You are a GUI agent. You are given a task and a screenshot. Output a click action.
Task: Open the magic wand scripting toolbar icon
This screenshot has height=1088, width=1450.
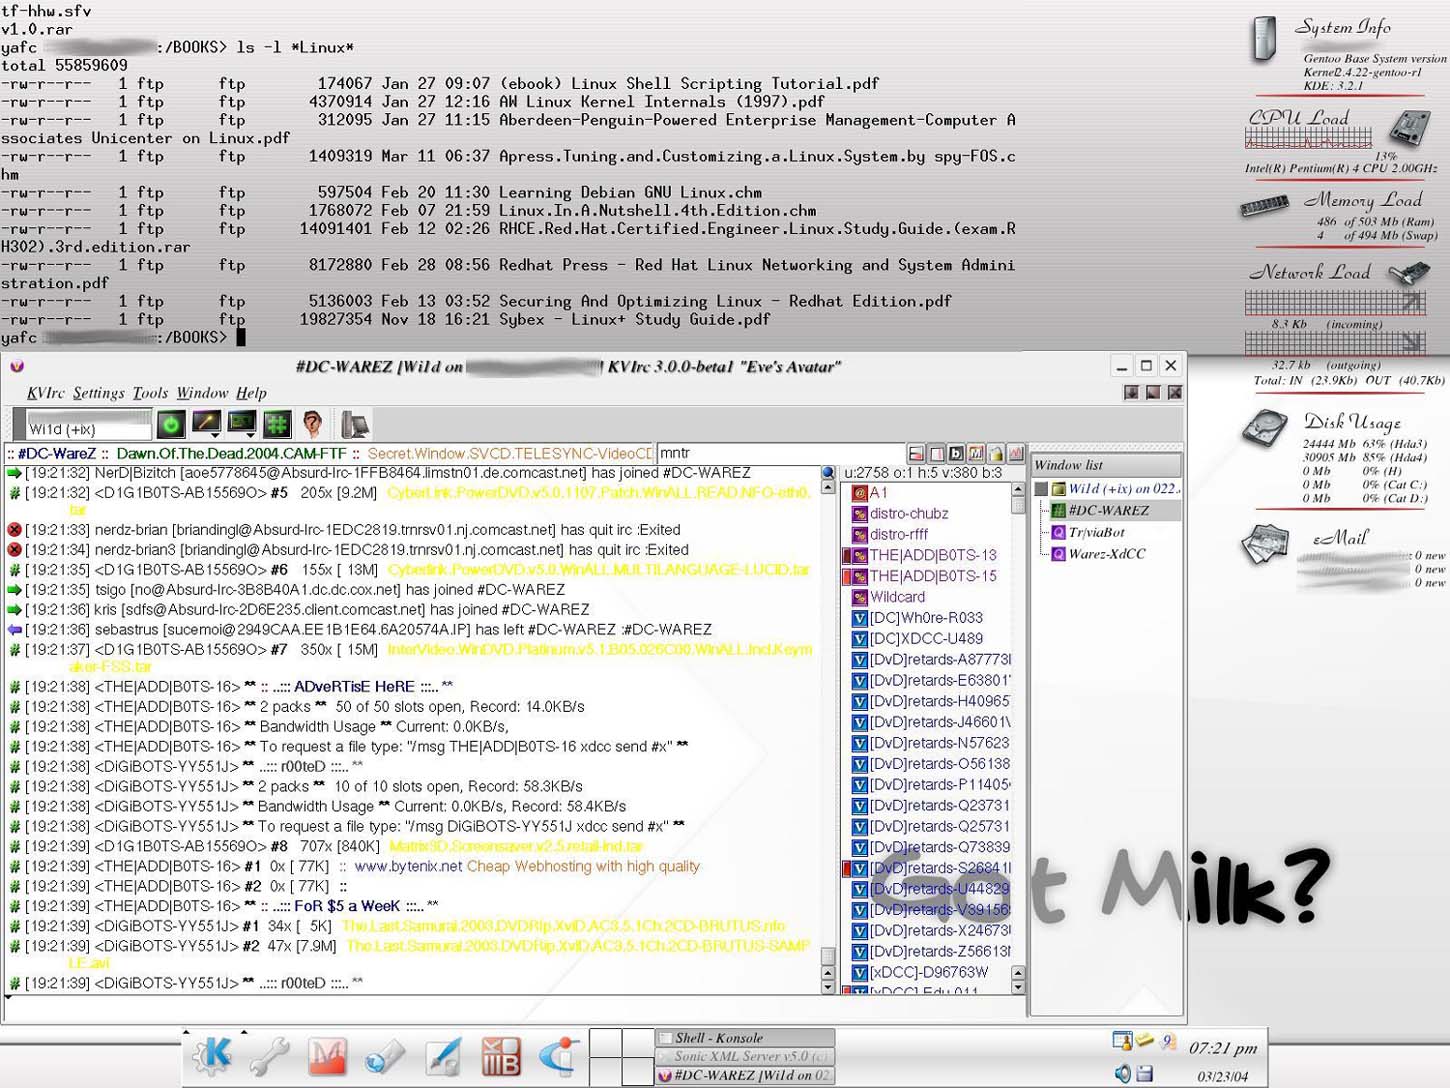tap(206, 424)
